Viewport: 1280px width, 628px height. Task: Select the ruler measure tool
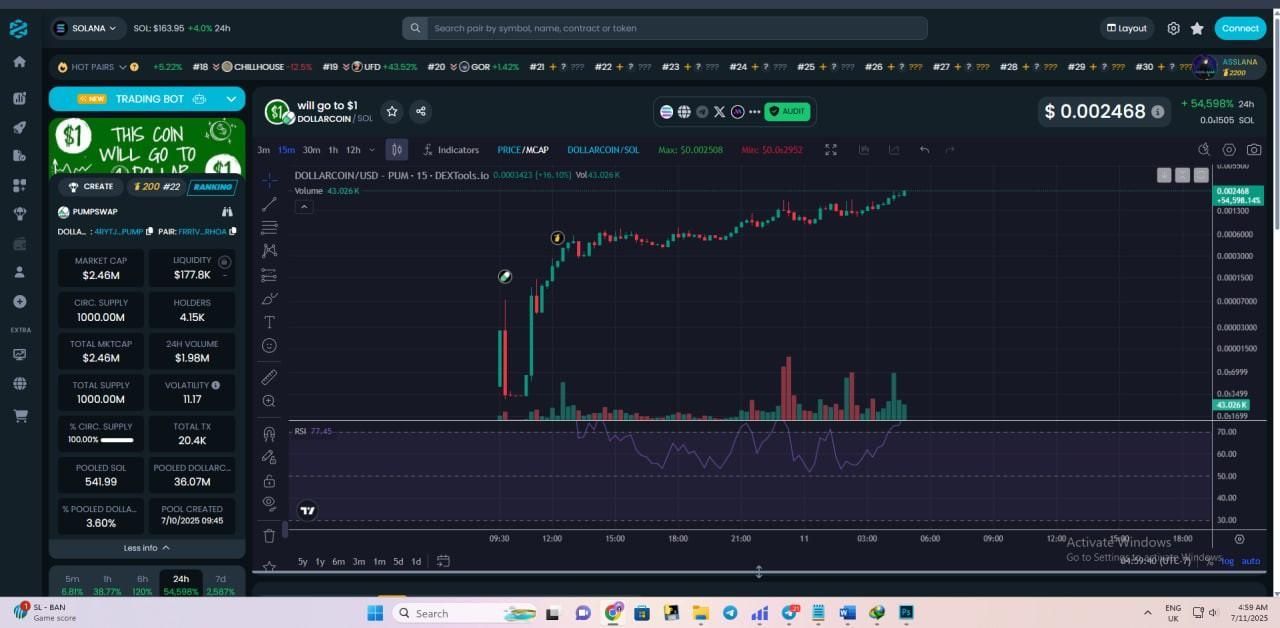coord(269,377)
